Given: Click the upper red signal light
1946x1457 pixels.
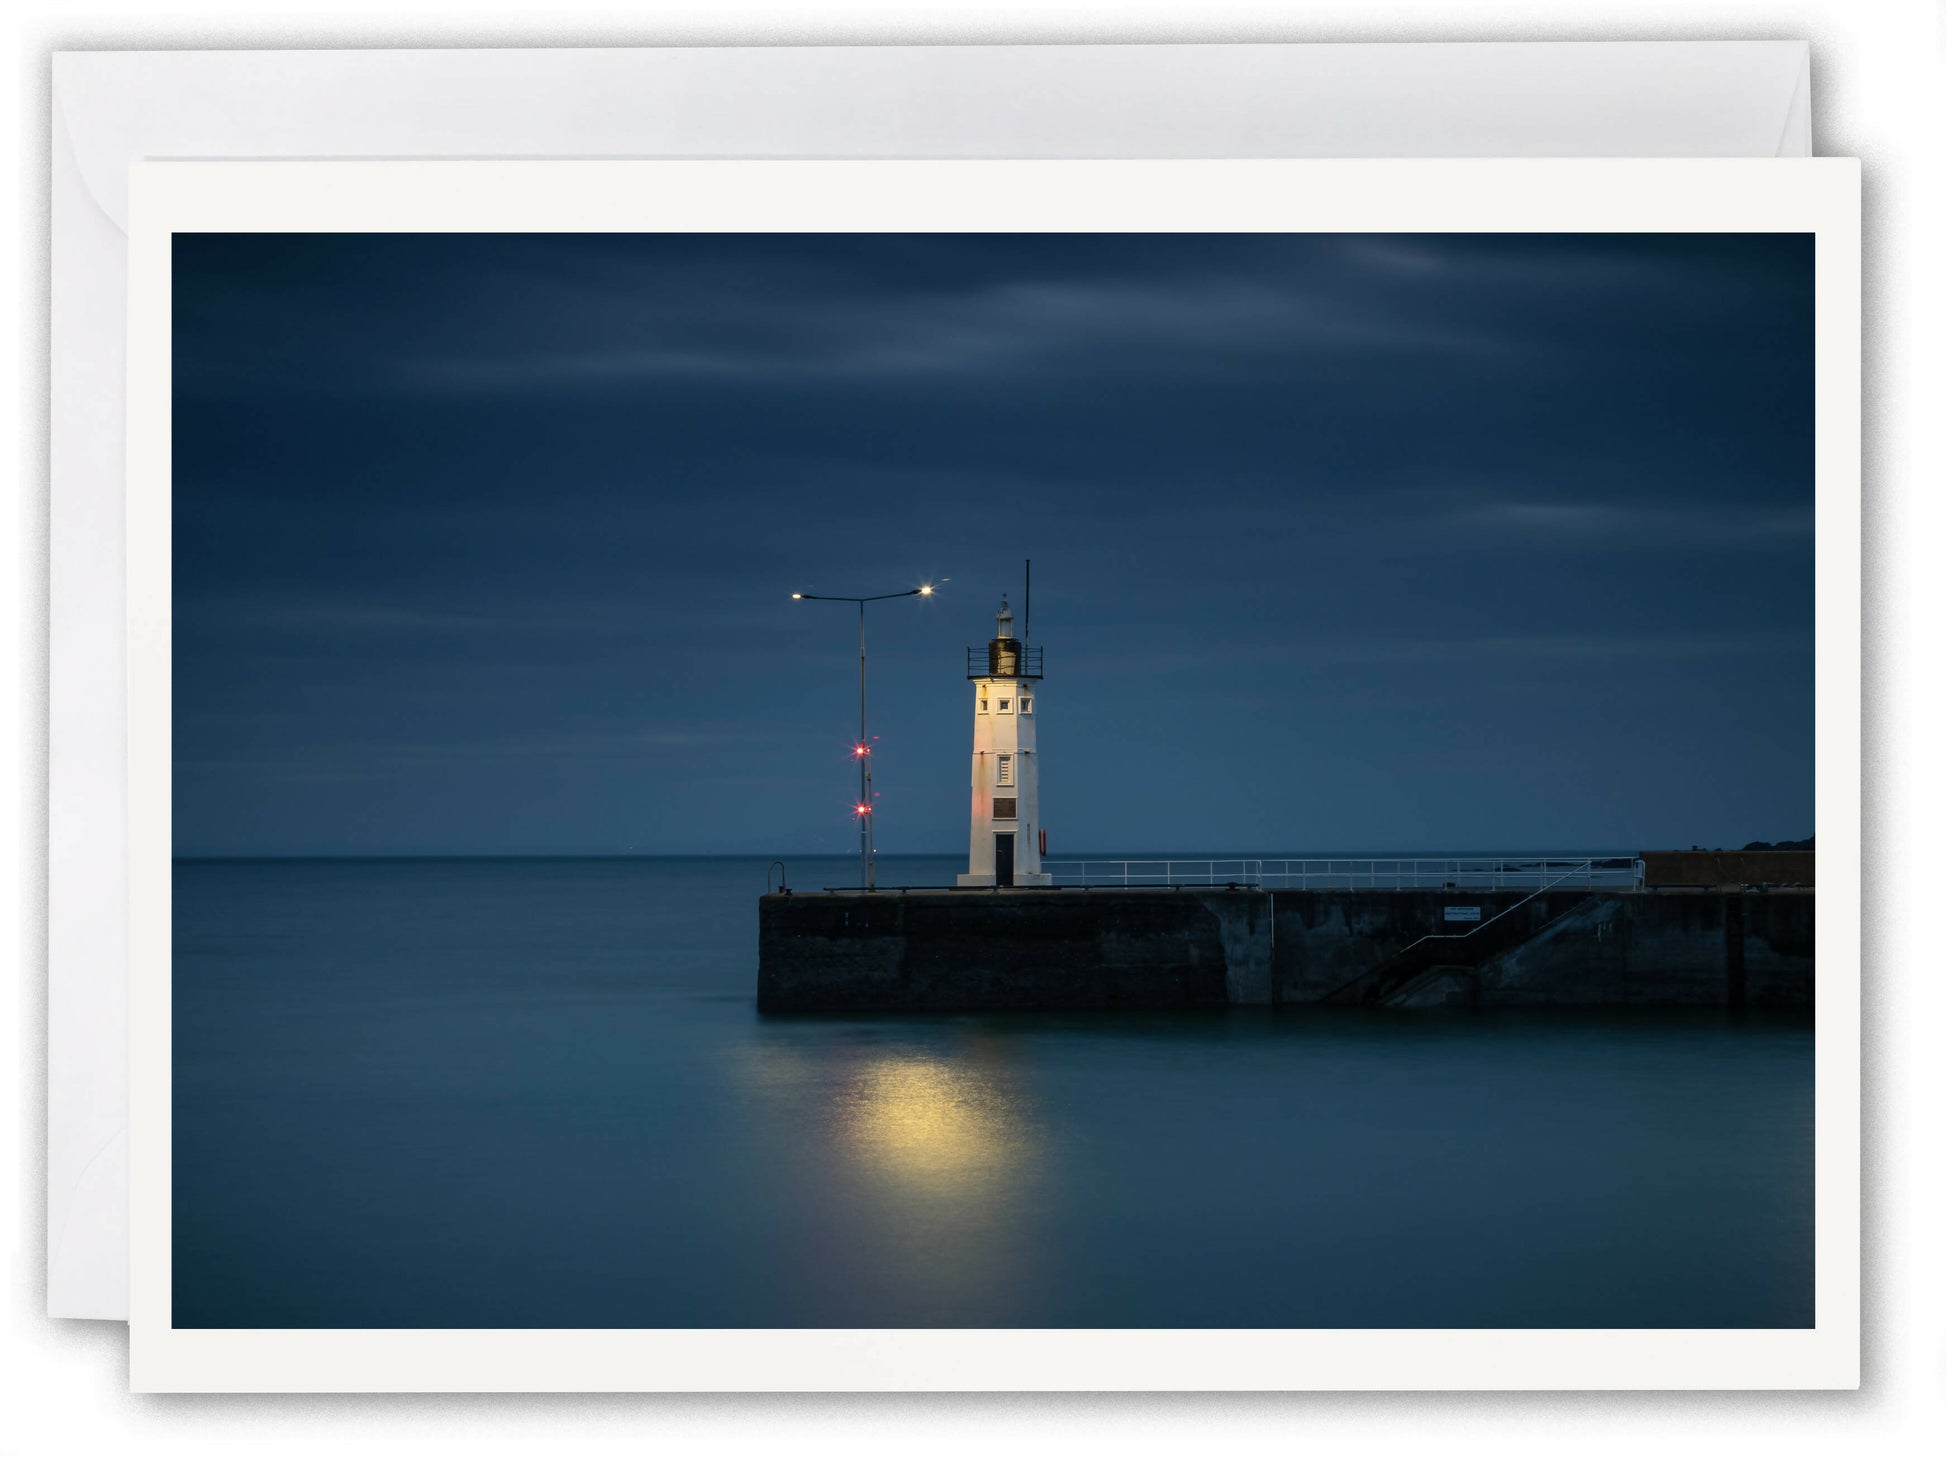Looking at the screenshot, I should click(859, 749).
